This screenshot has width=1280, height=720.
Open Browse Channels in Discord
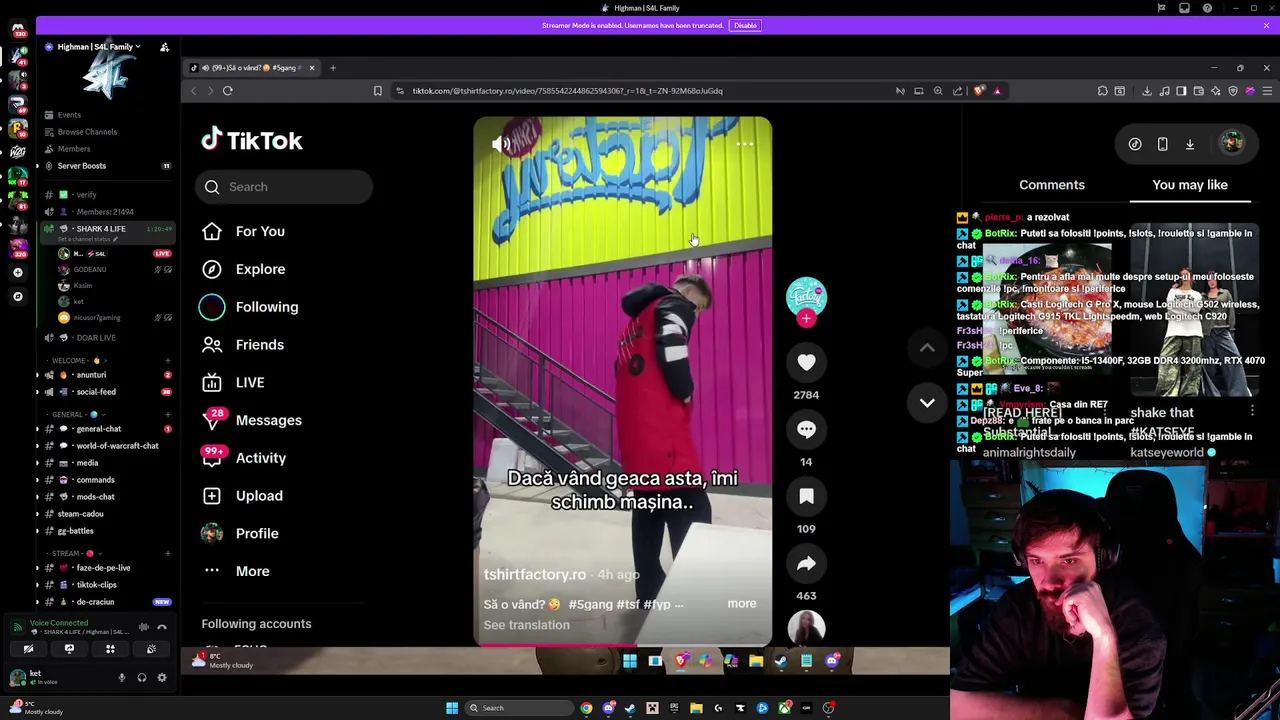click(x=87, y=132)
